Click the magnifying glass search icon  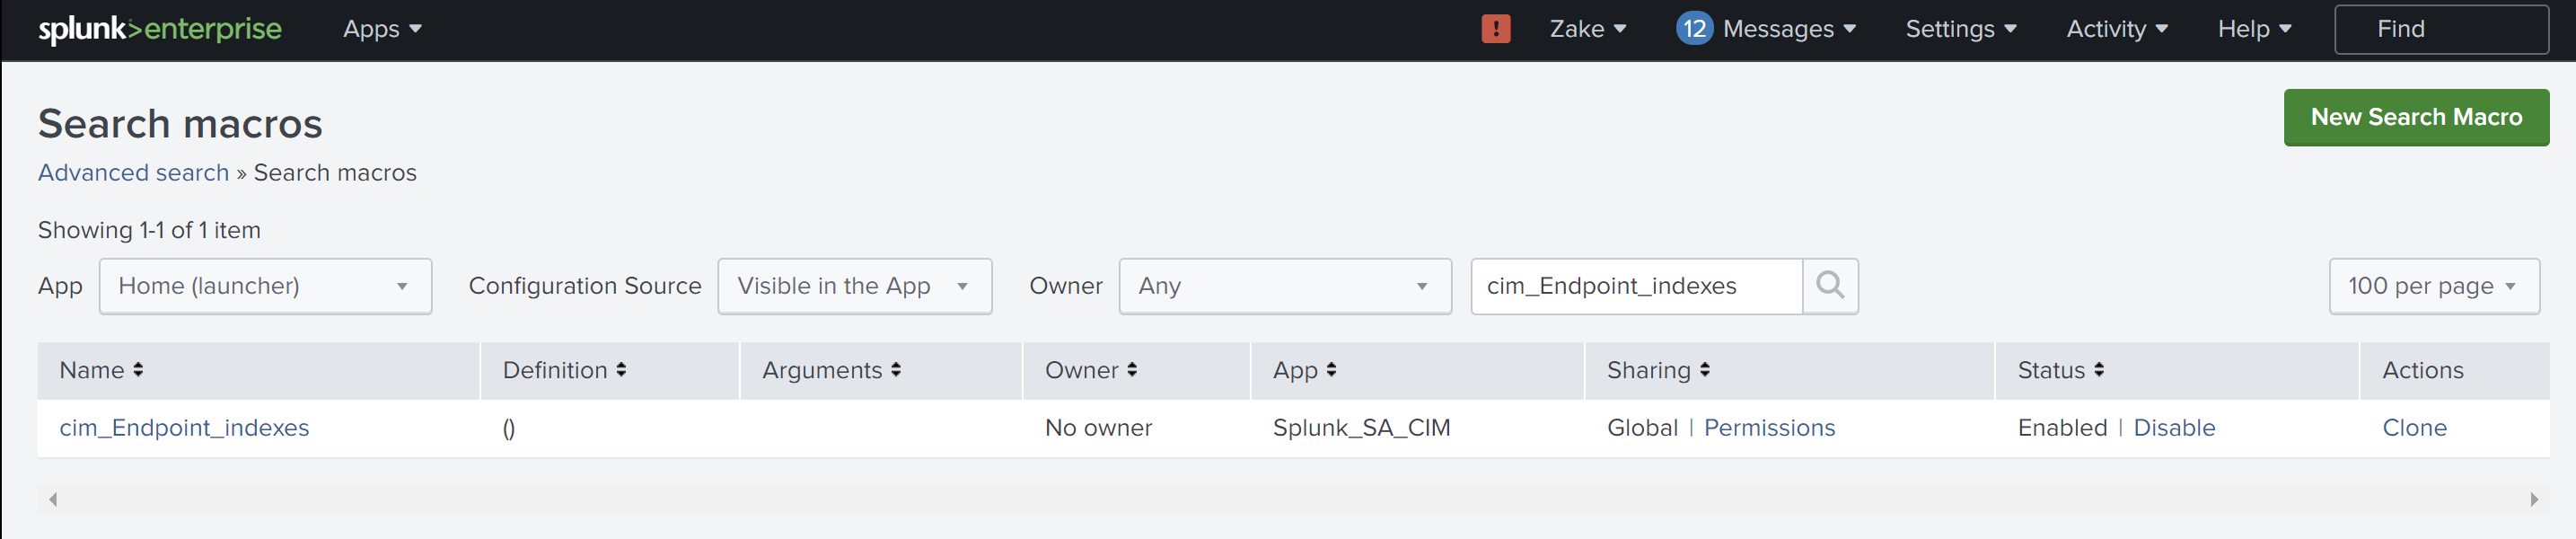click(x=1830, y=286)
